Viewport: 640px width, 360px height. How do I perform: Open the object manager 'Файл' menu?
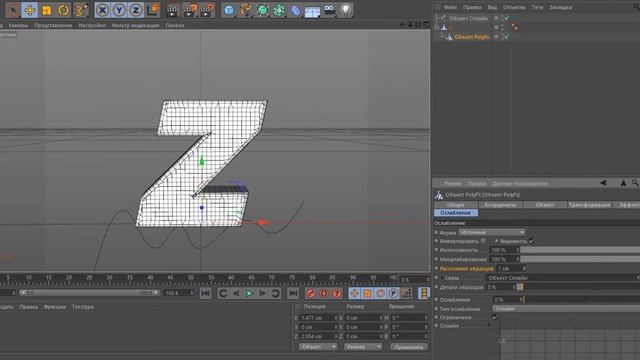click(450, 7)
